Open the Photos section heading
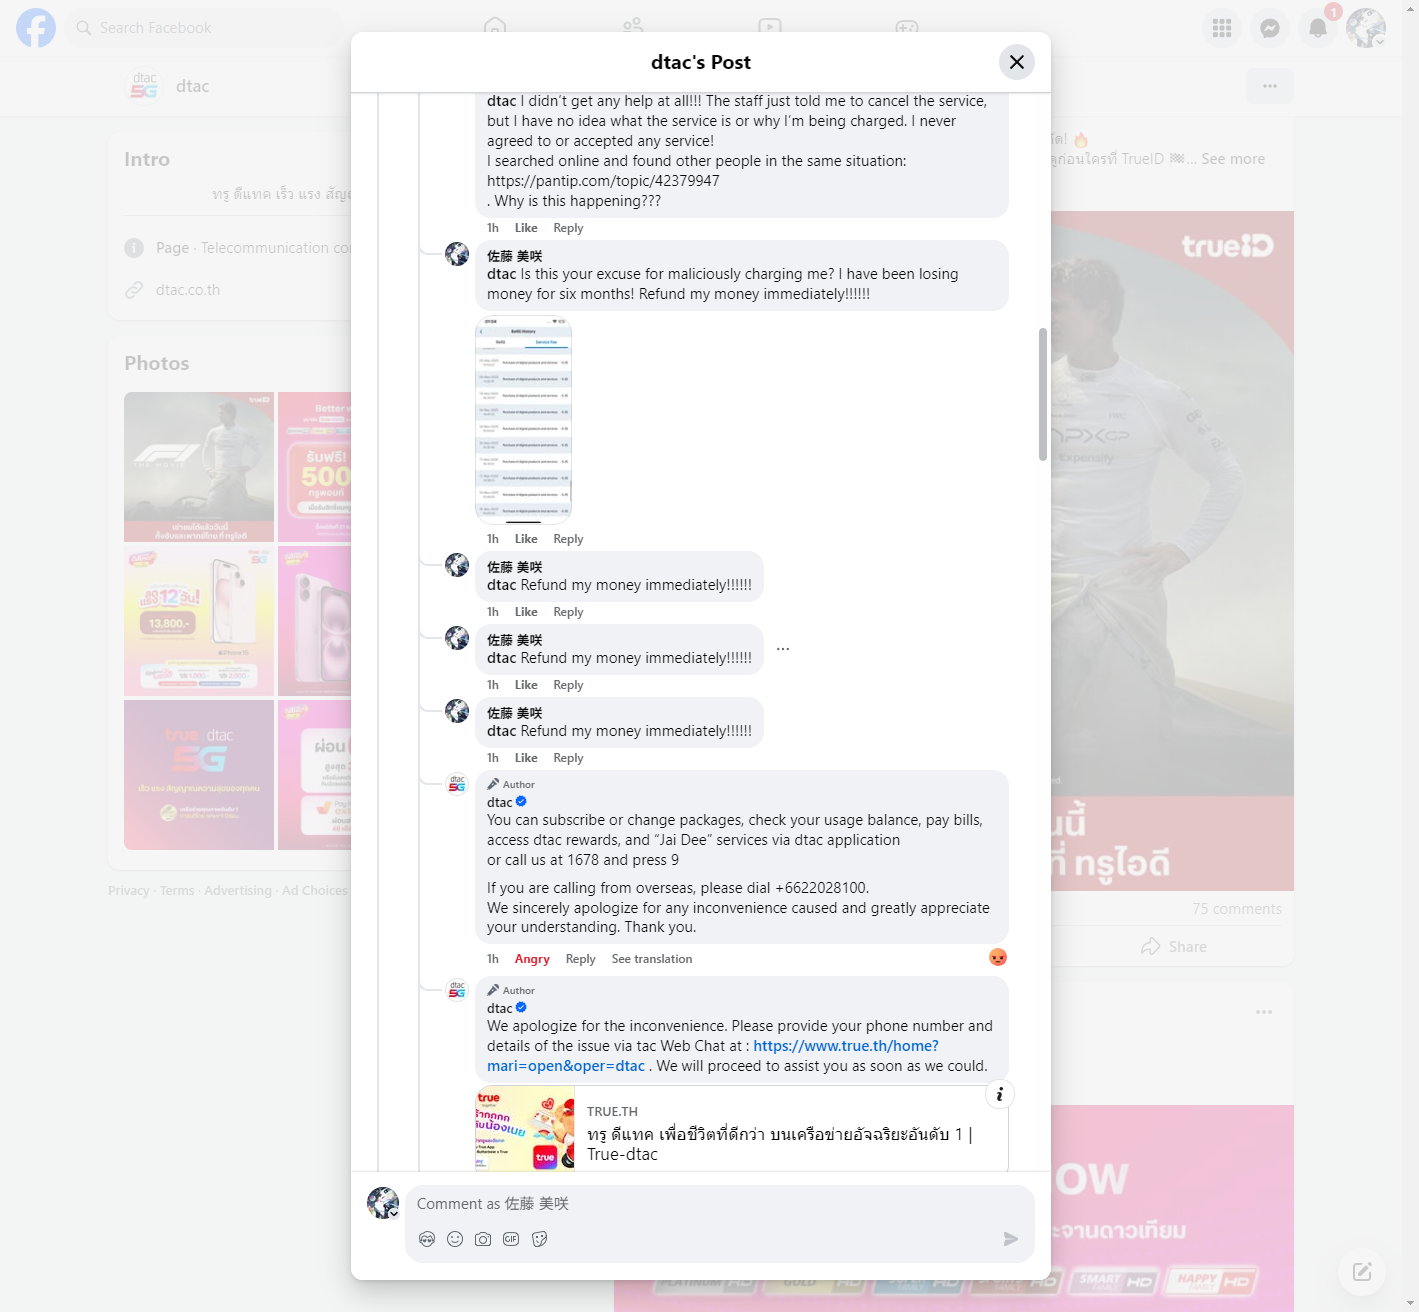 (x=157, y=363)
